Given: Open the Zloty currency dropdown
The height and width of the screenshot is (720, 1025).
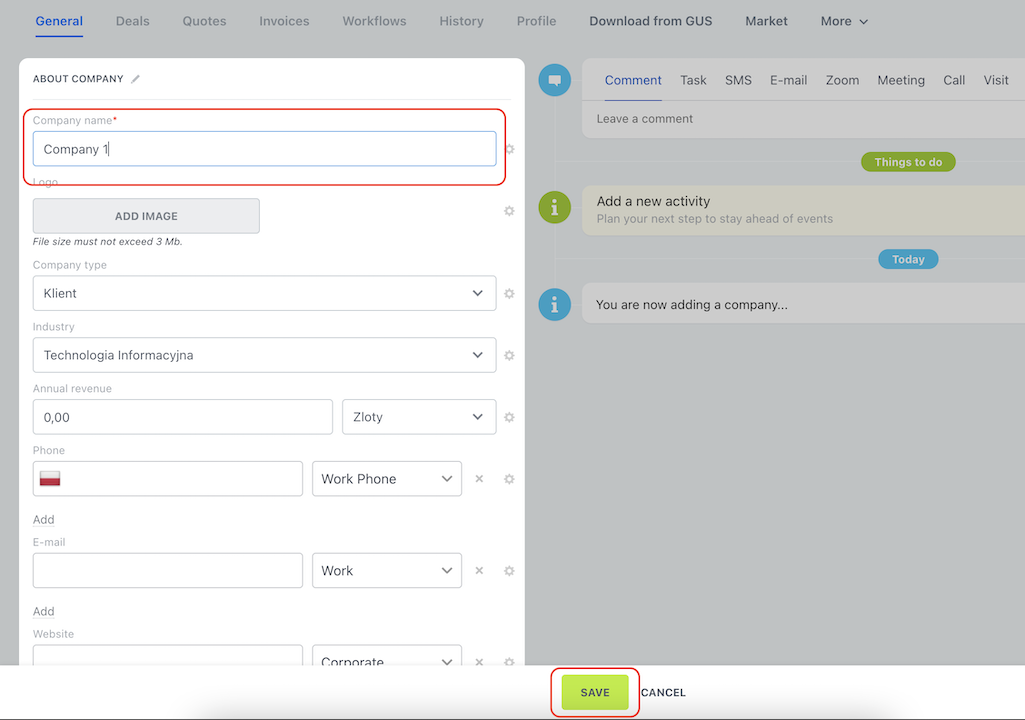Looking at the screenshot, I should pos(418,417).
